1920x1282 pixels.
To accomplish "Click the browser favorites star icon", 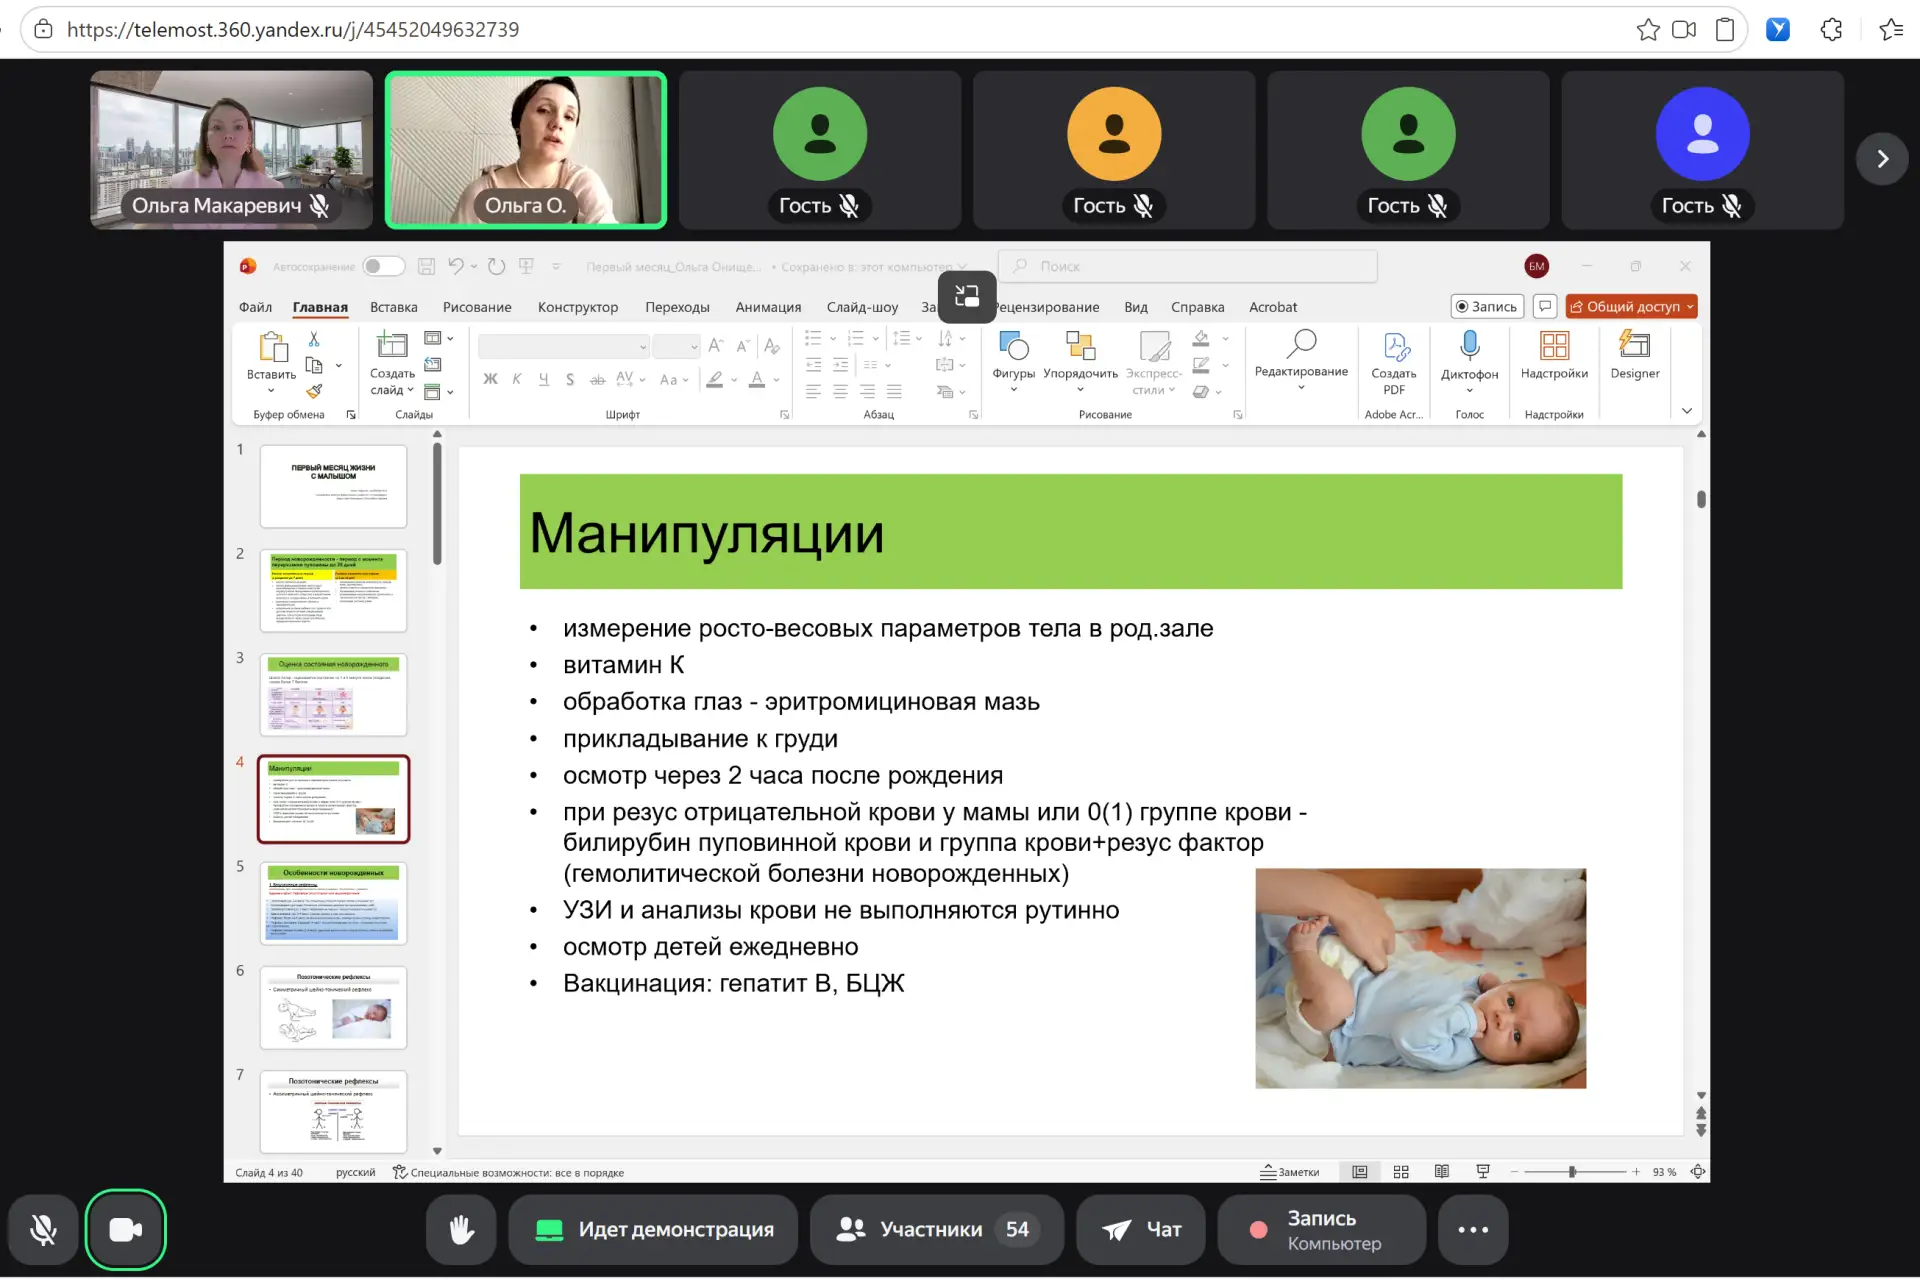I will 1648,30.
